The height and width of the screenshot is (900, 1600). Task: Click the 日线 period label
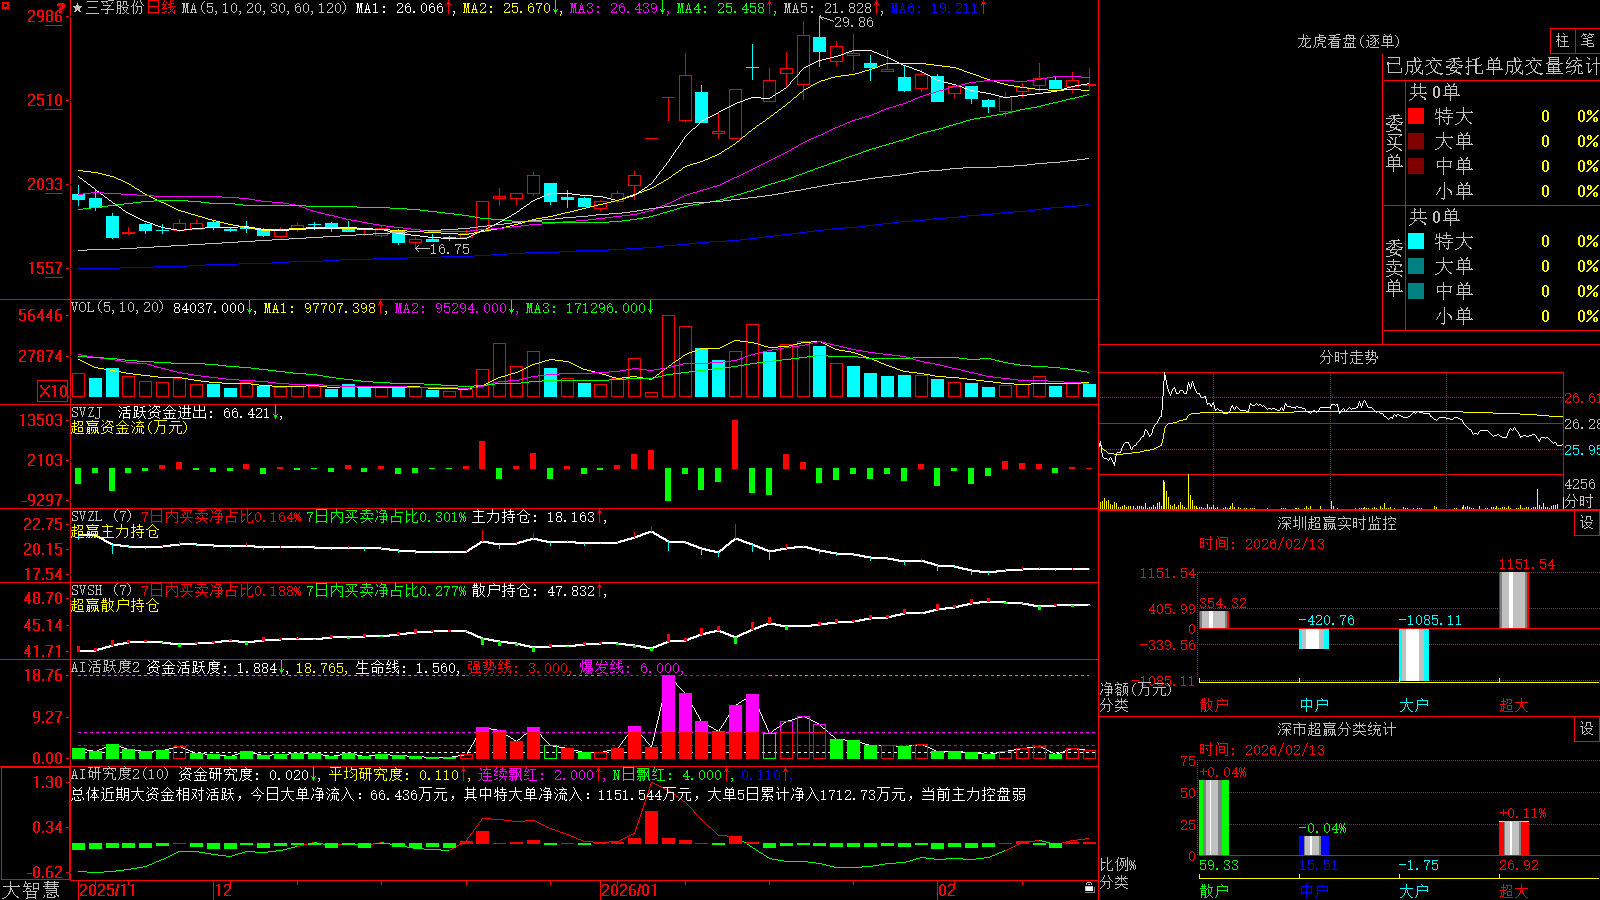point(161,8)
